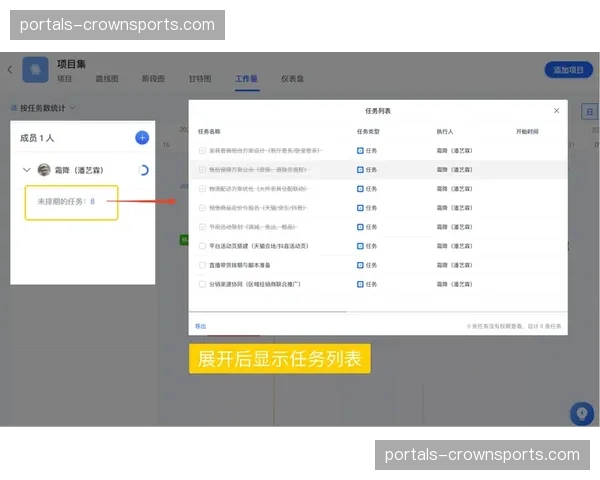Switch to the 项目 tab
Viewport: 600px width, 480px height.
tap(64, 79)
